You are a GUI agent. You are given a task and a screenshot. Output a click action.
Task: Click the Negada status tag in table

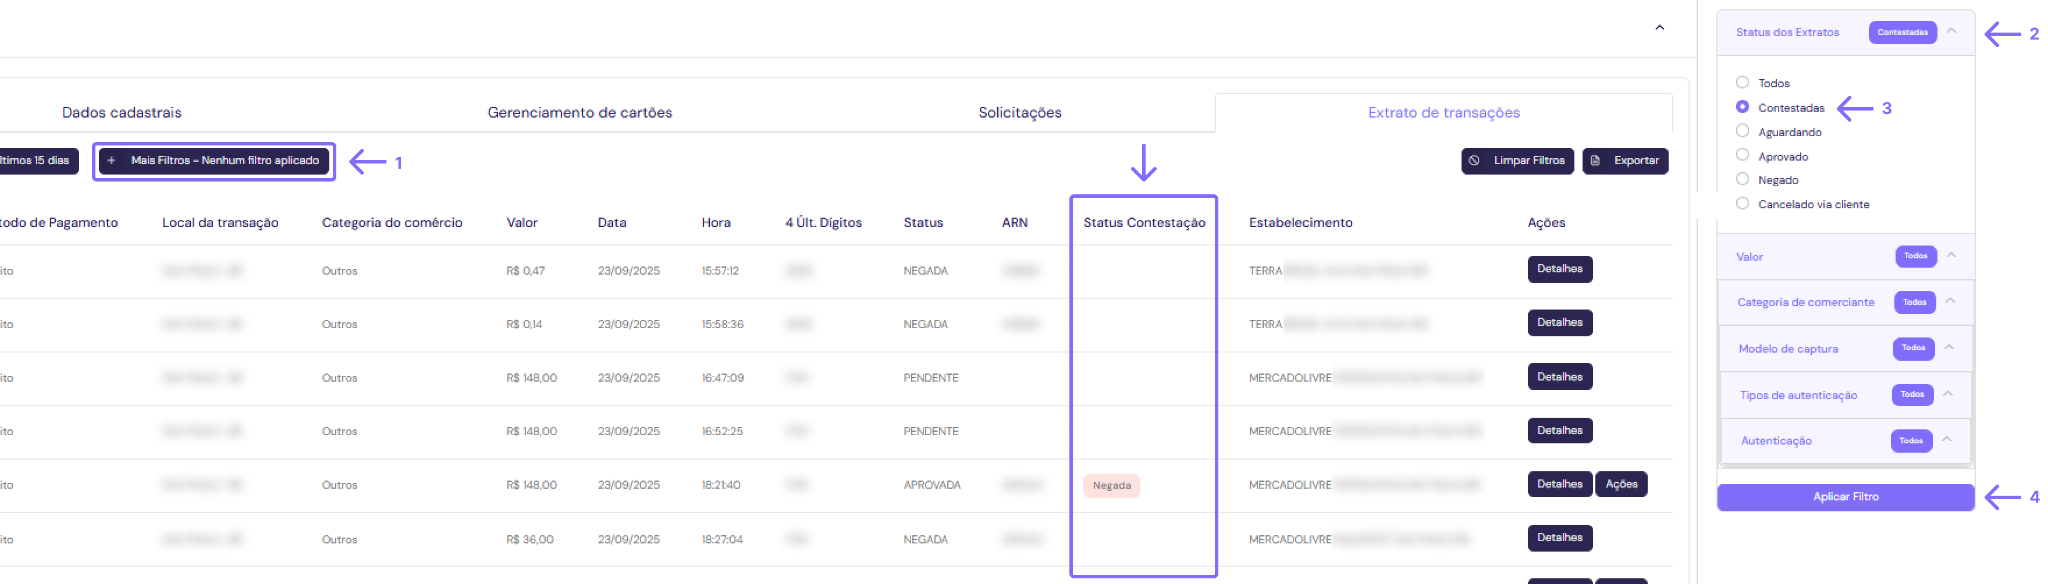tap(1111, 486)
